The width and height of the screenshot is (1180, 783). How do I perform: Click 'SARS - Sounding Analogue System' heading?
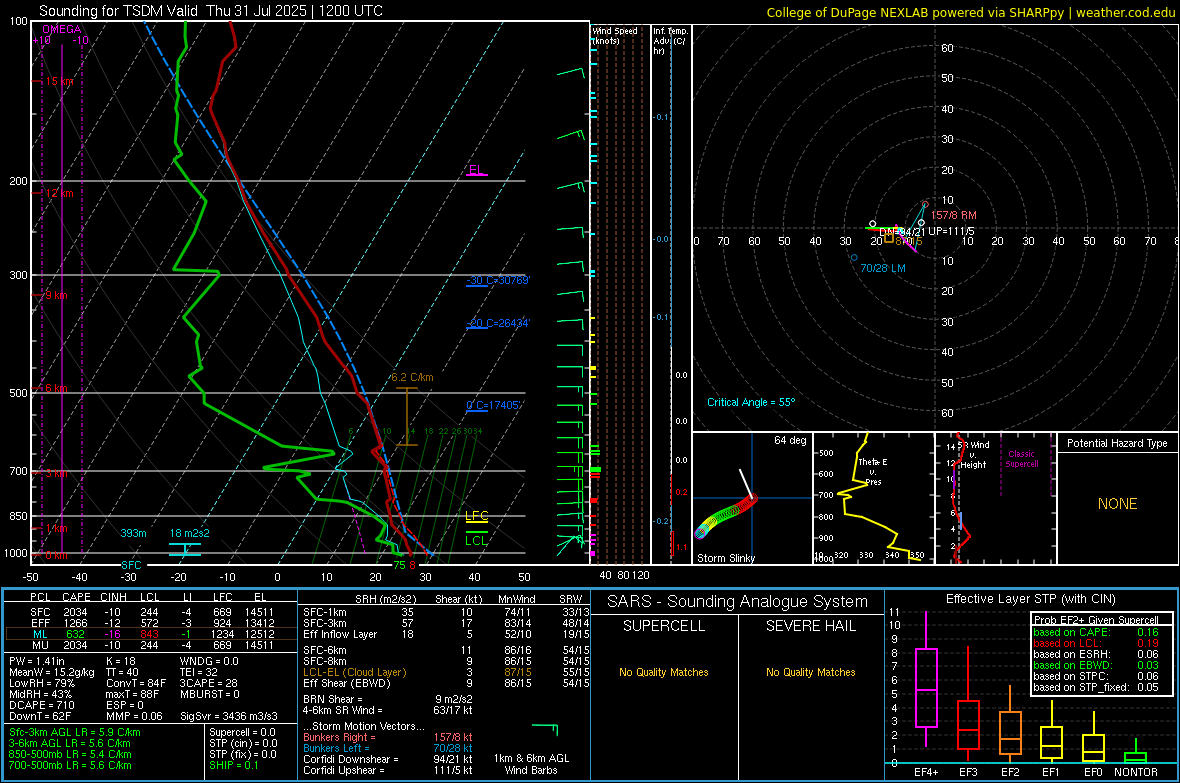point(738,602)
